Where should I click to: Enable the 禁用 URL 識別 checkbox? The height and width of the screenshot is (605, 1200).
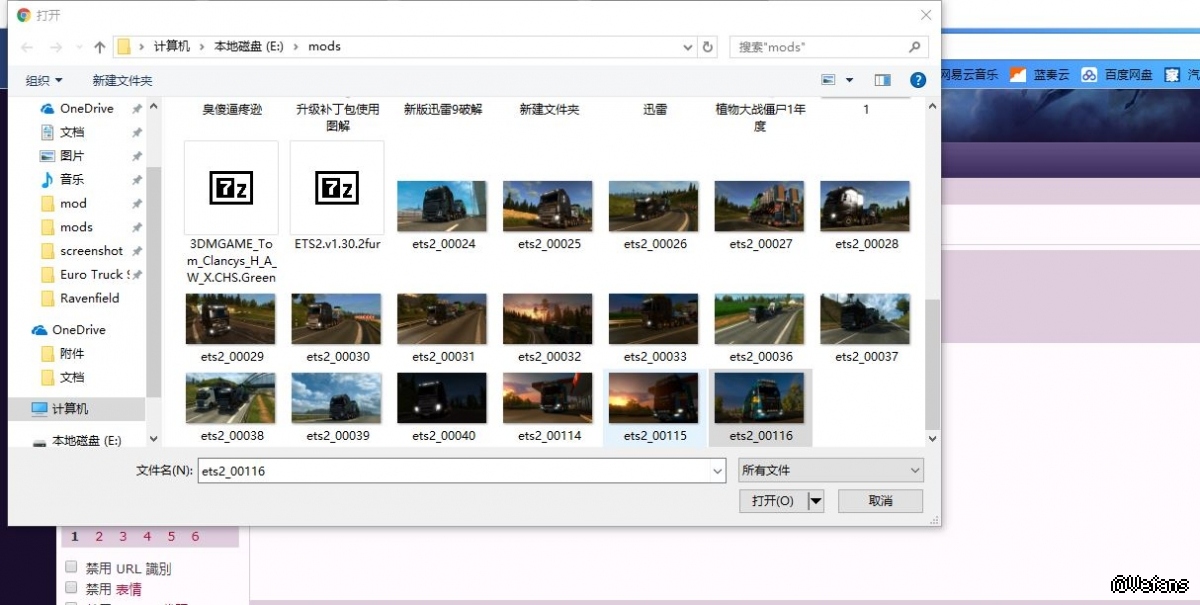[x=71, y=567]
